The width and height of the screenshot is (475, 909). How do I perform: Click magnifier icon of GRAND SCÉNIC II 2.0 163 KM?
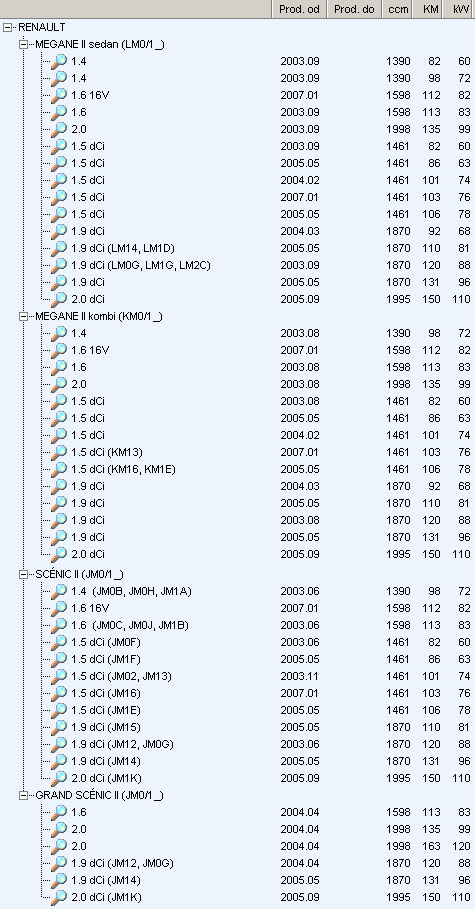tap(59, 846)
